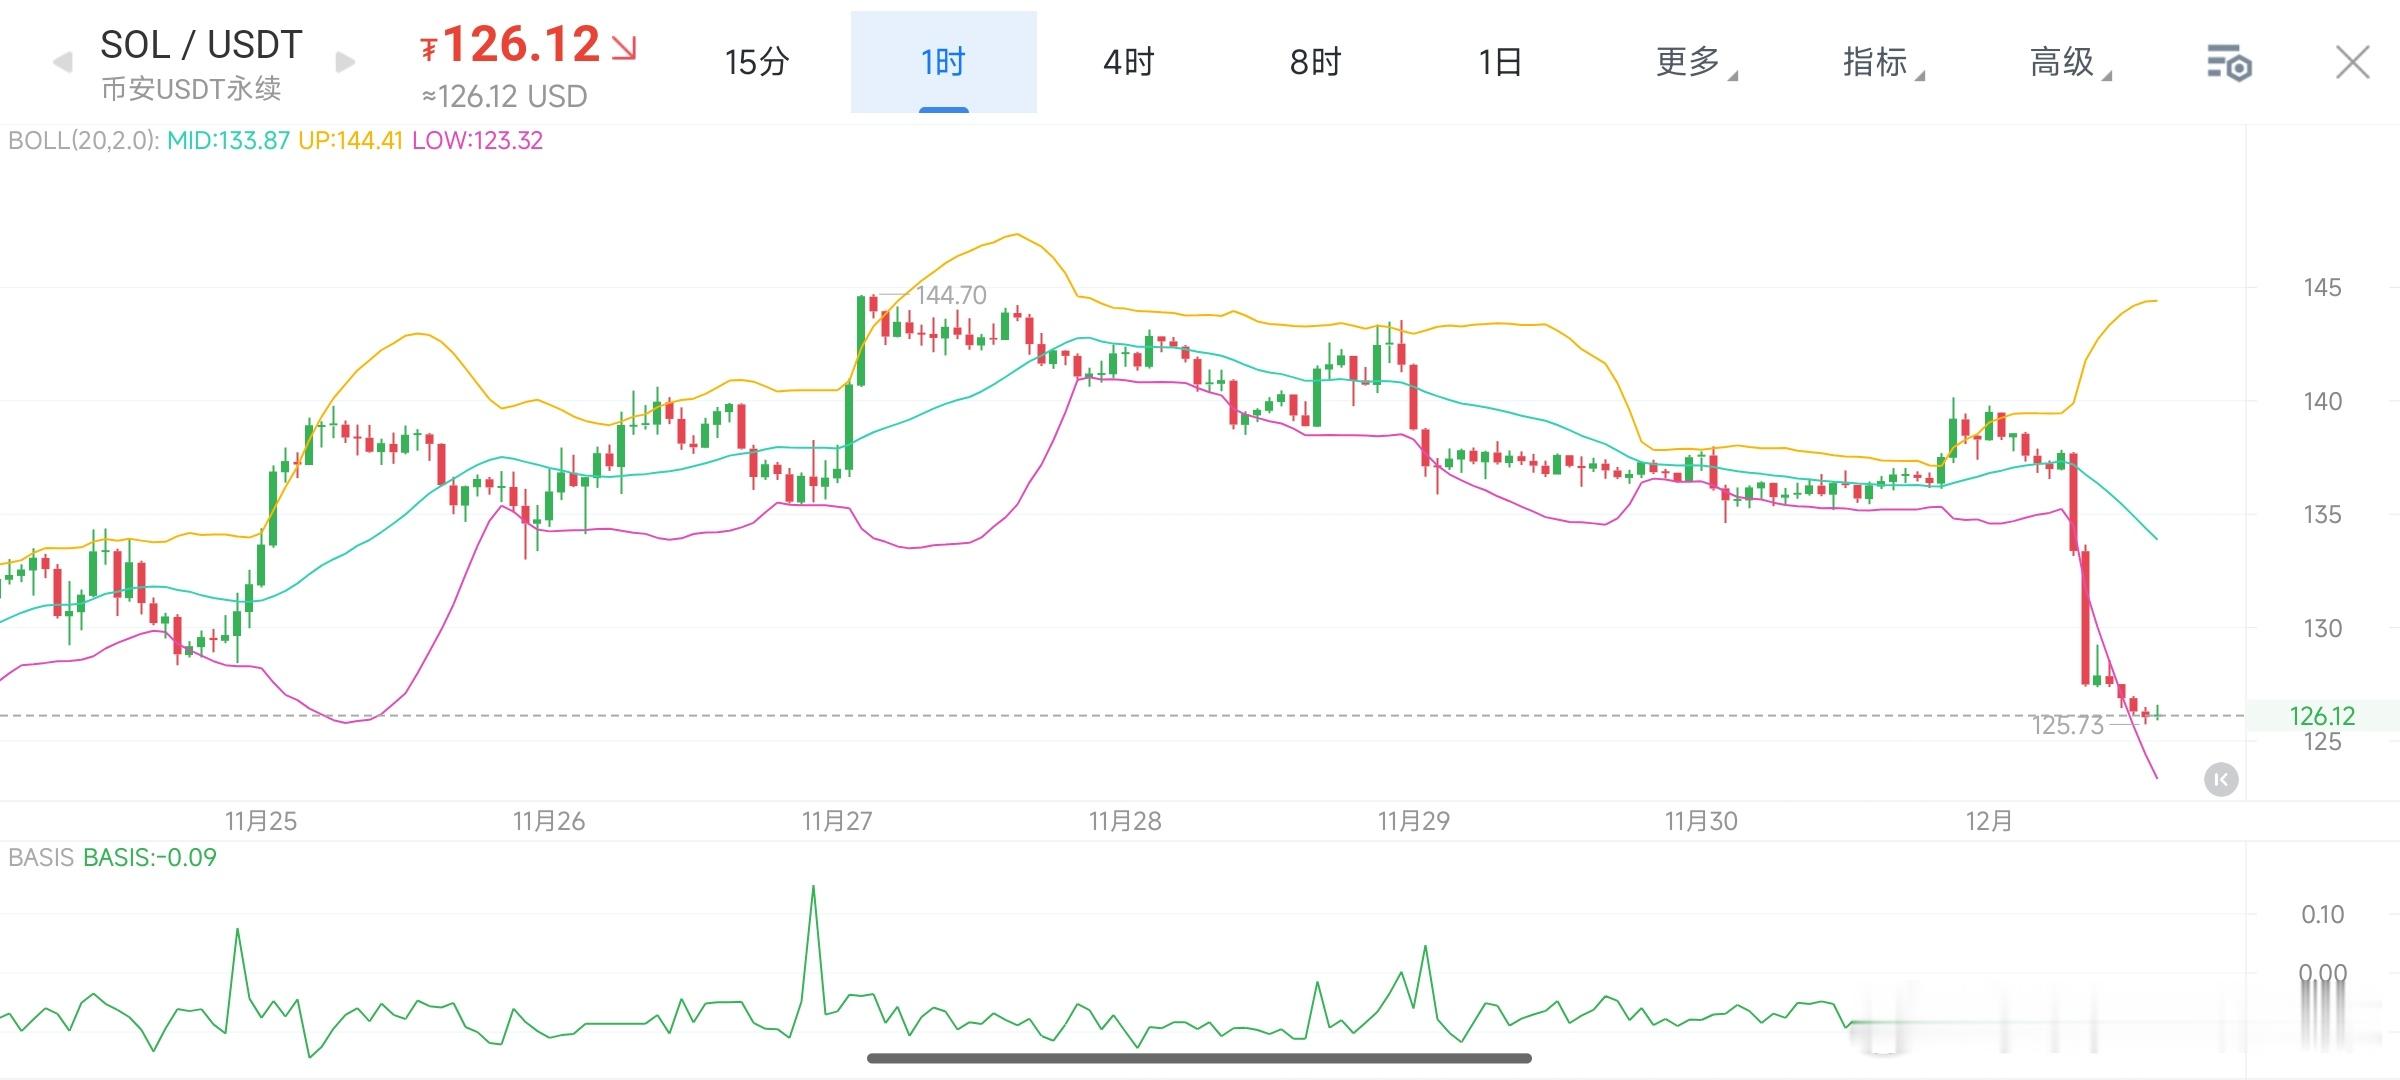Switch to 8时 timeframe
Viewport: 2400px width, 1080px height.
pyautogui.click(x=1315, y=62)
